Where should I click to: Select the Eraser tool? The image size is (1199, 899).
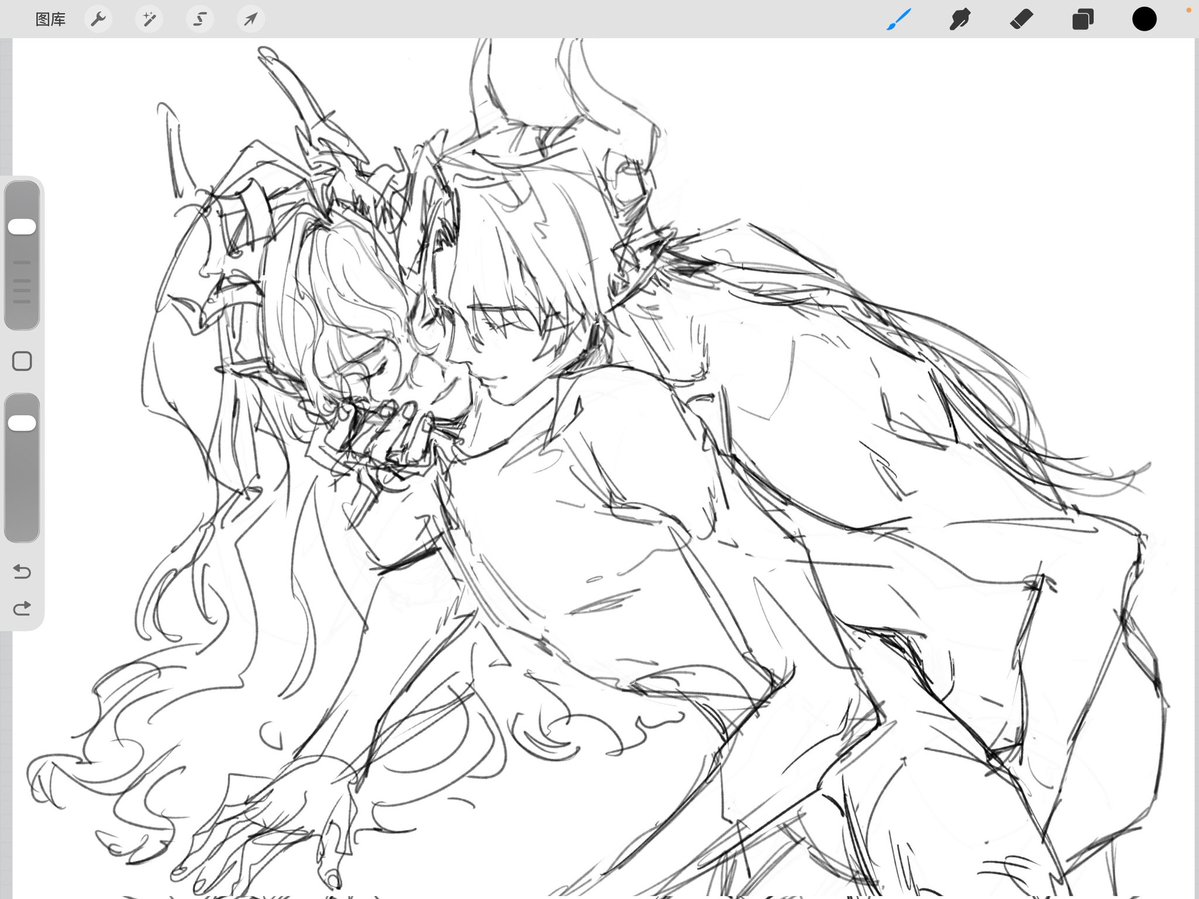tap(1022, 19)
